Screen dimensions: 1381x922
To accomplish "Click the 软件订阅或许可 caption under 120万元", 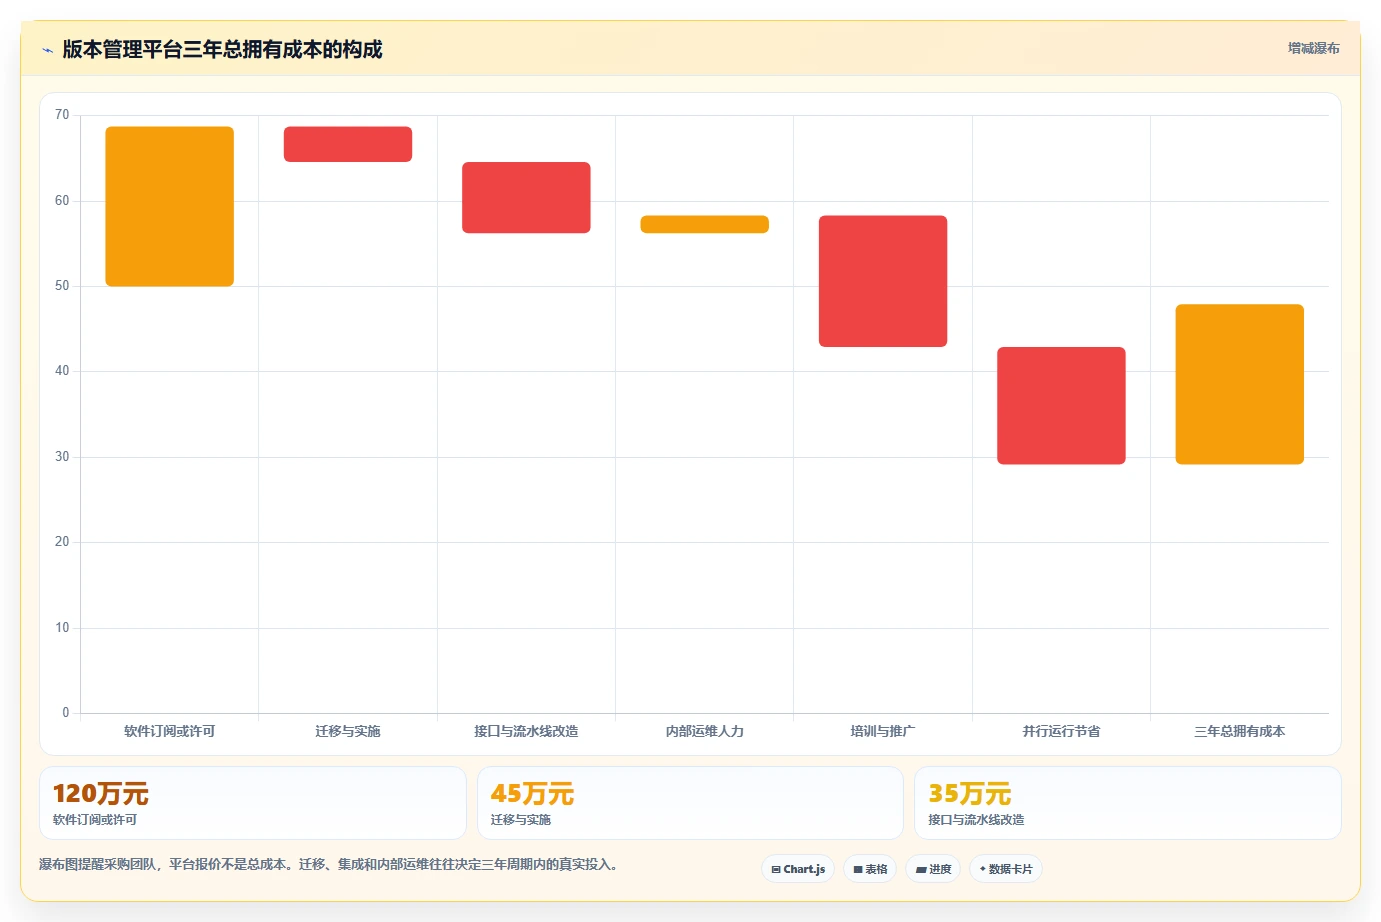I will (x=95, y=819).
